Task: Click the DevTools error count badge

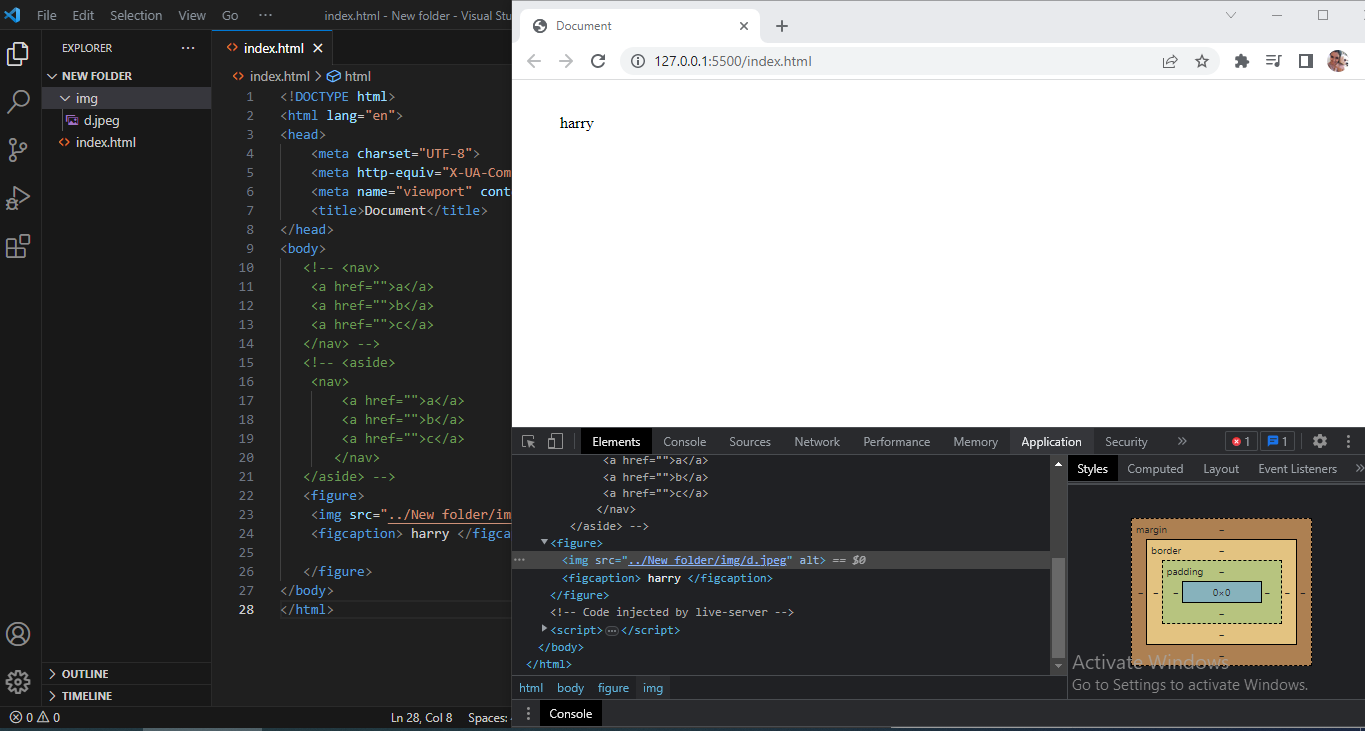Action: (1241, 441)
